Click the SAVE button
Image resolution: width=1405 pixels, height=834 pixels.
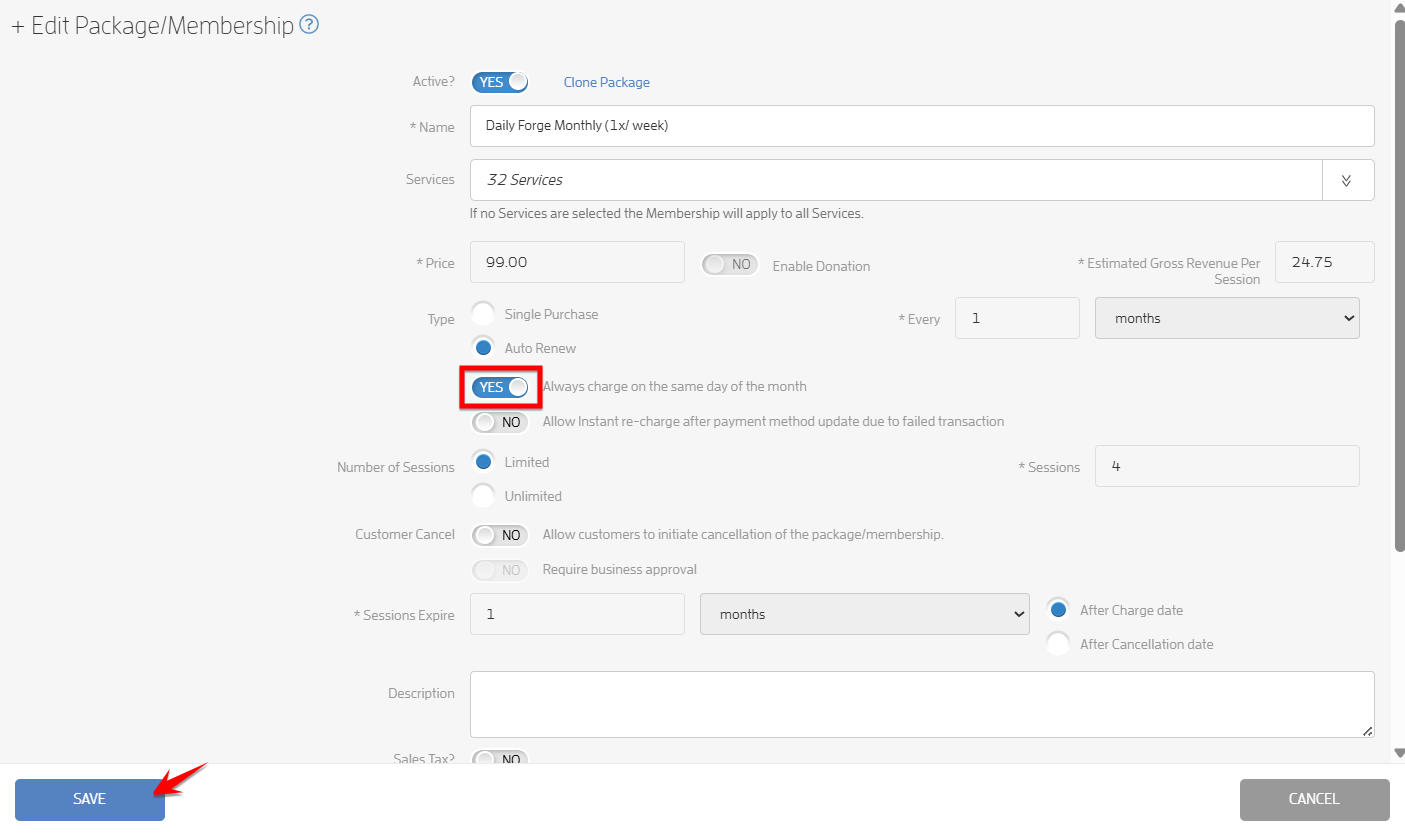pyautogui.click(x=90, y=799)
